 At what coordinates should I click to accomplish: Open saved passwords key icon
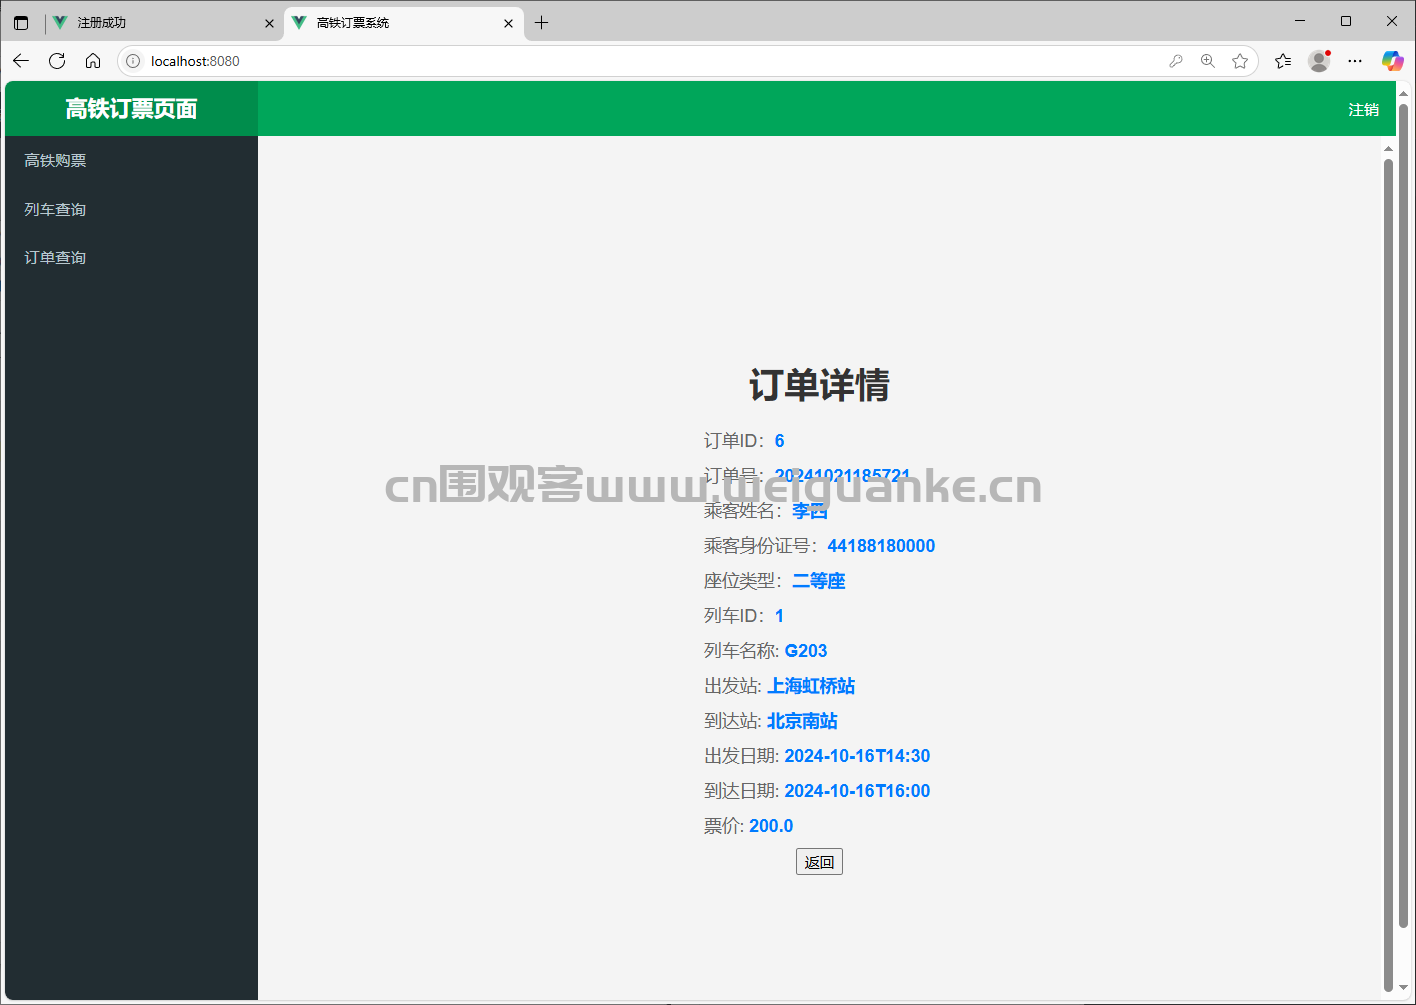[1176, 61]
